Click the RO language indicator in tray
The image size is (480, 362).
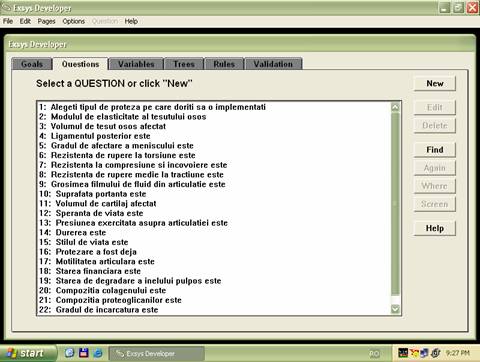(x=375, y=354)
